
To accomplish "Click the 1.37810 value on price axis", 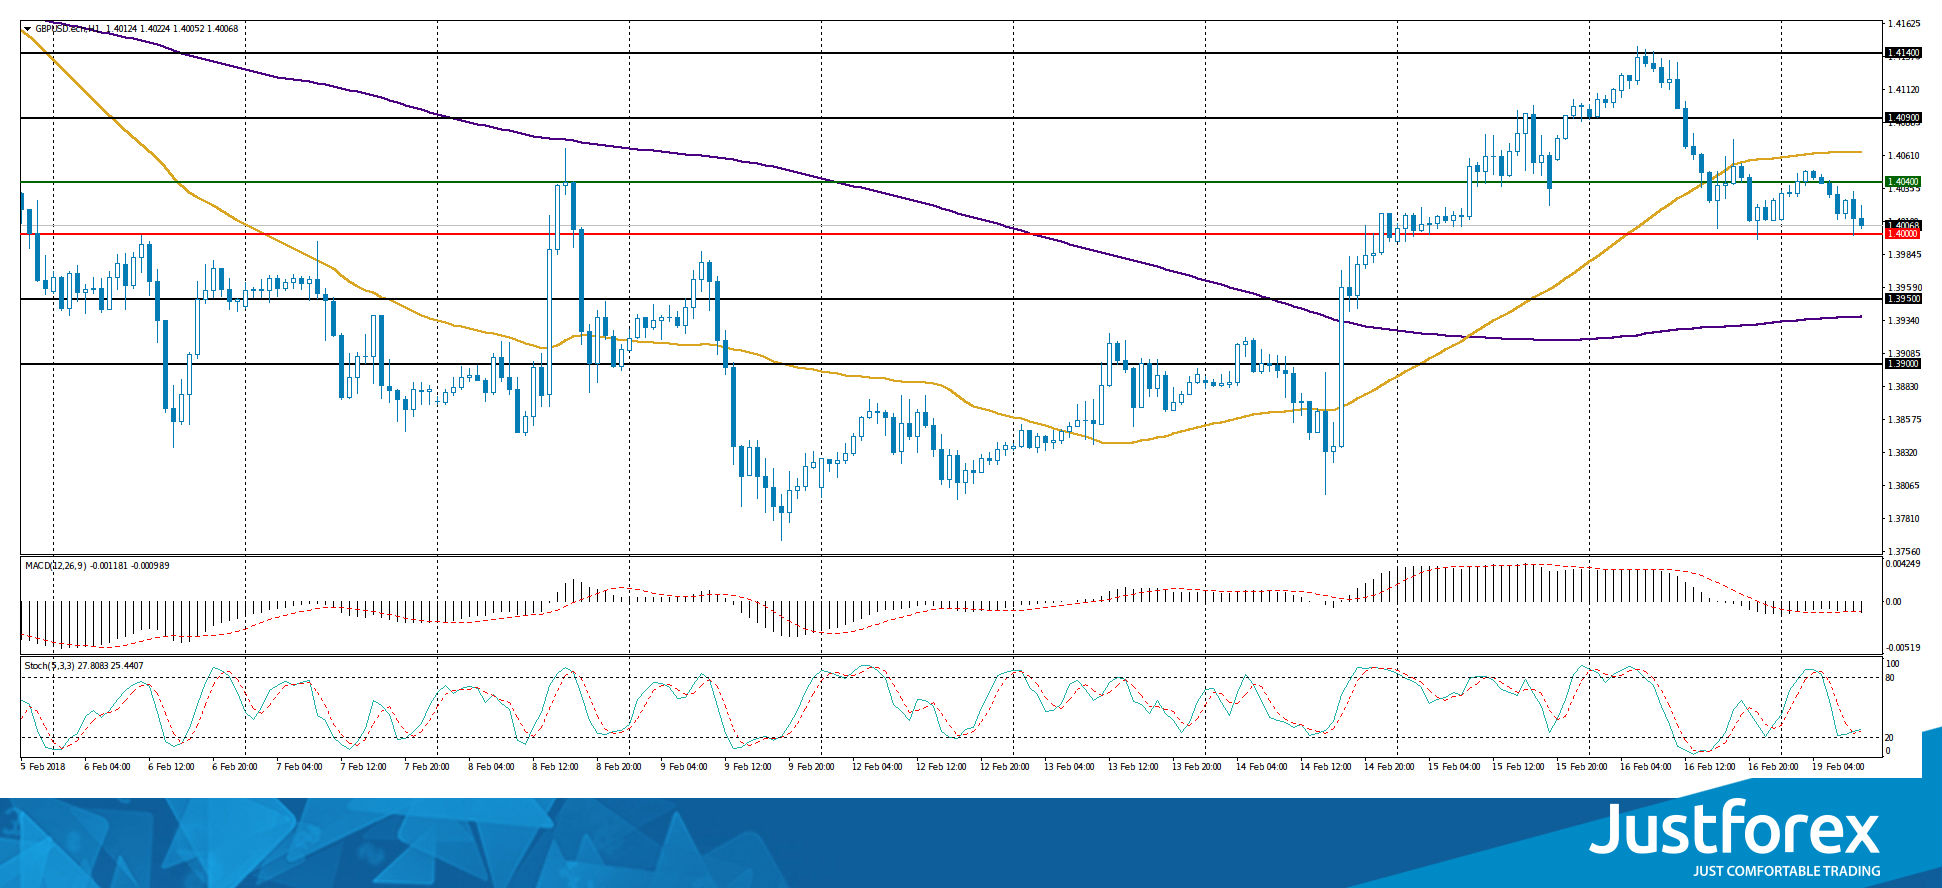I will coord(1903,519).
